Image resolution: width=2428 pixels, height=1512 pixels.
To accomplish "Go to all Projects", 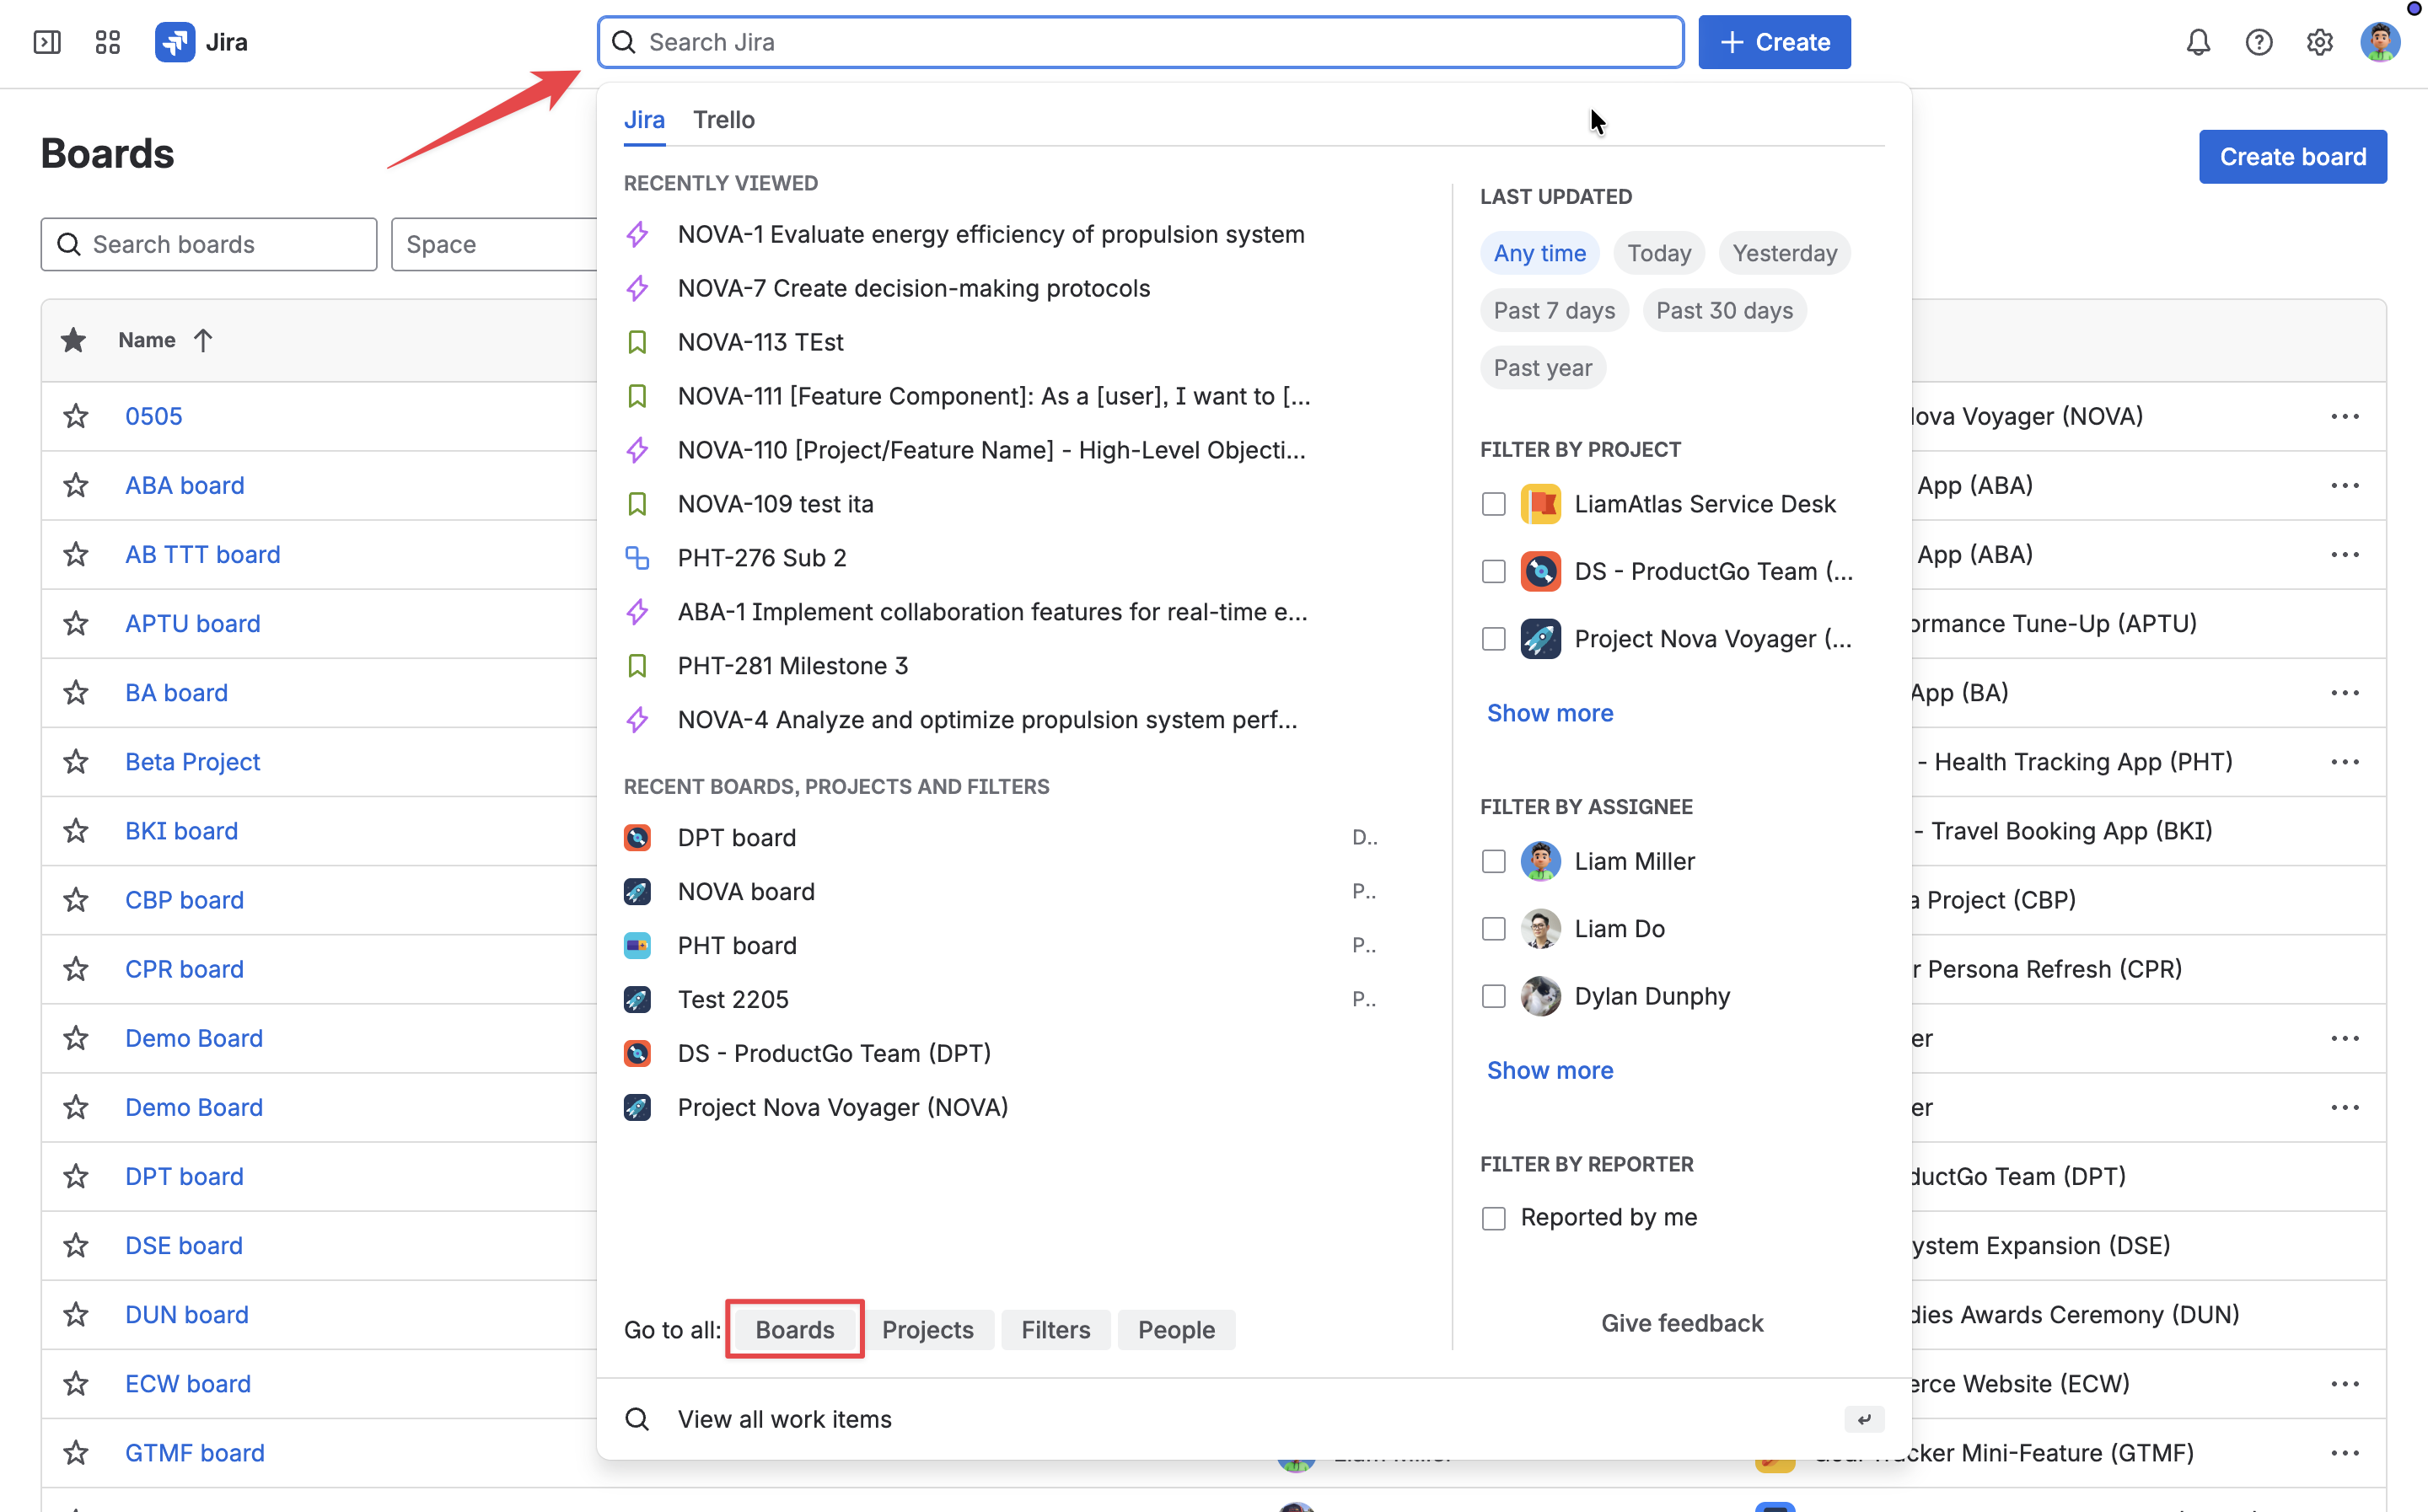I will [x=927, y=1329].
